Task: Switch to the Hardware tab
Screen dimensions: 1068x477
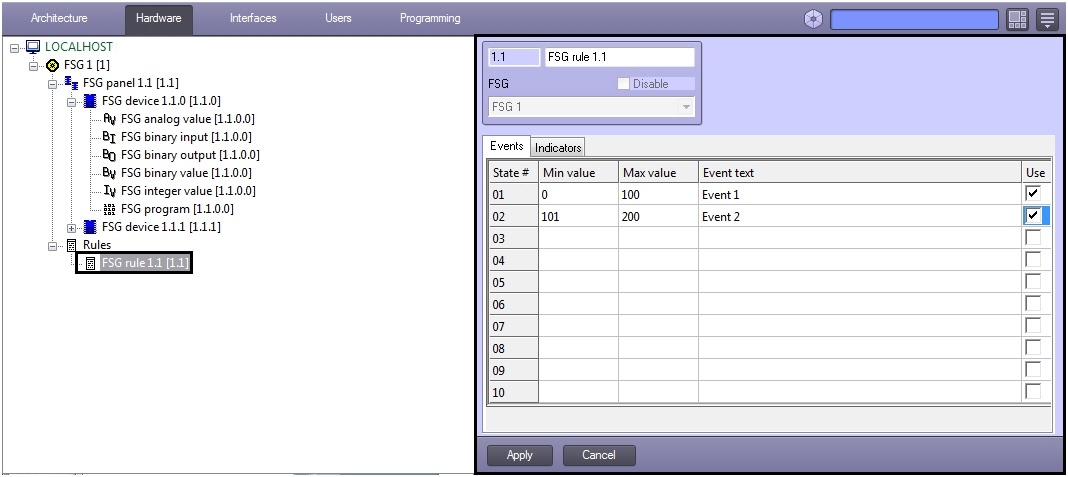Action: point(159,18)
